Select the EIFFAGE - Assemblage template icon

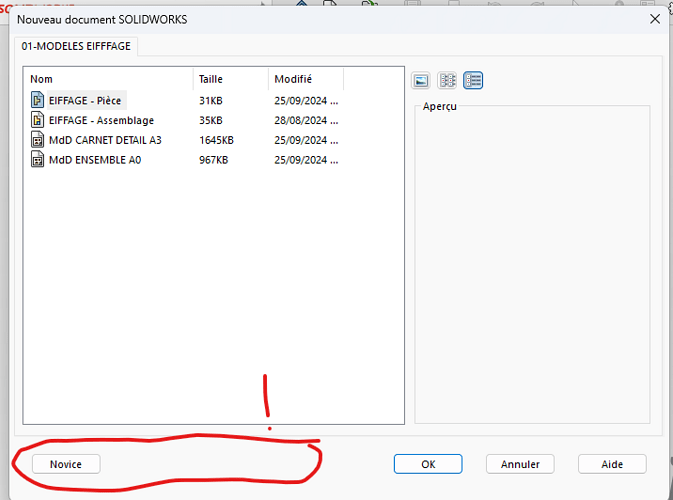(x=37, y=120)
